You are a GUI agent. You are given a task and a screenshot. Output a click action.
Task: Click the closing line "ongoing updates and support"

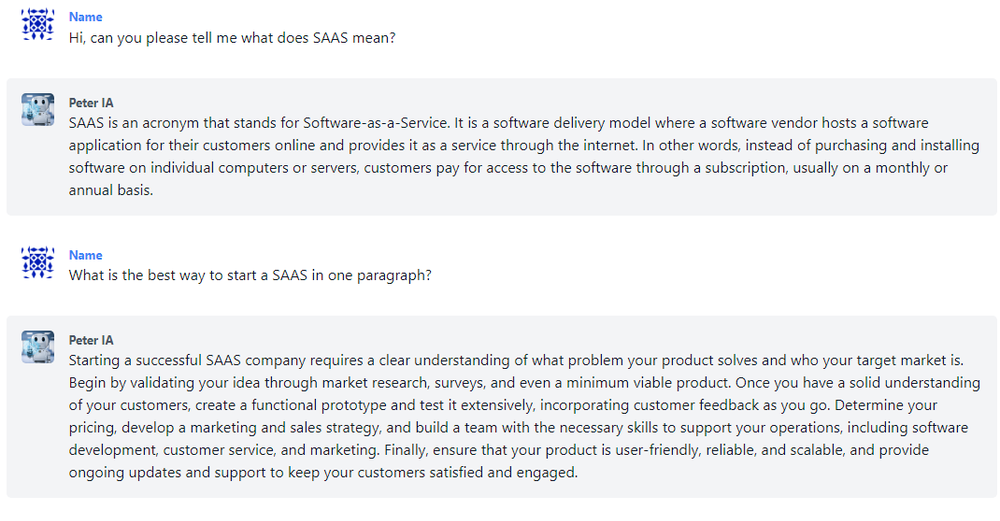(323, 473)
